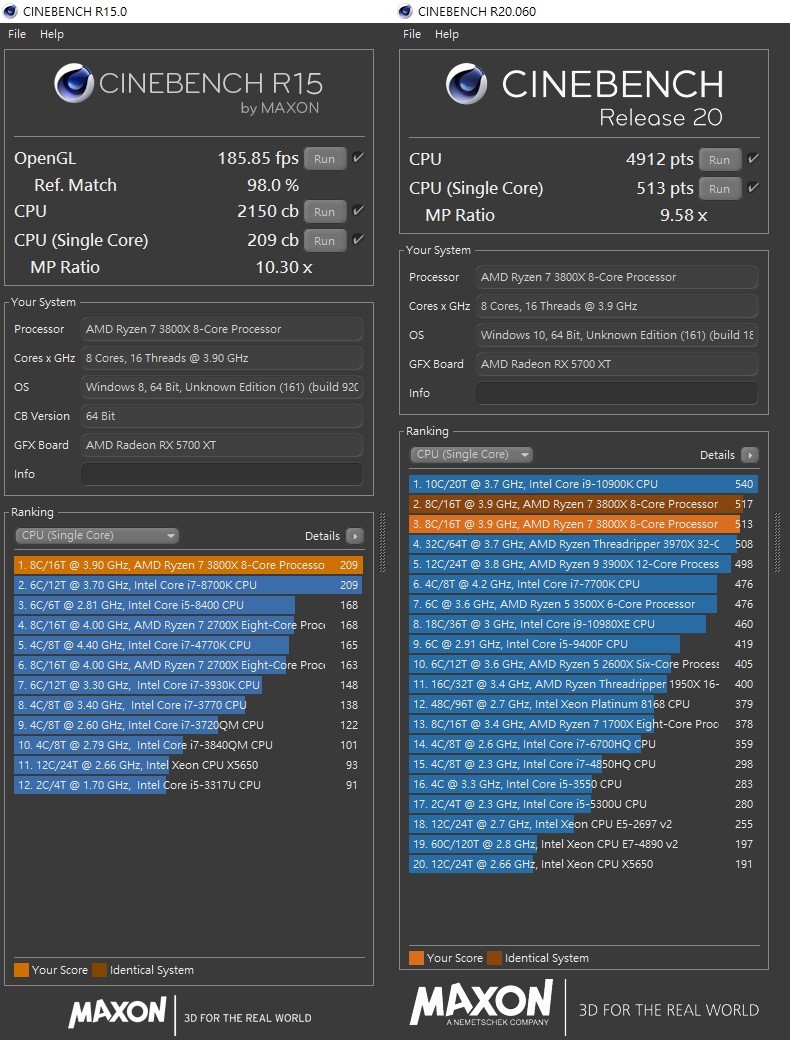Select the orange Ryzen 7 3800X row in R15

tap(188, 565)
